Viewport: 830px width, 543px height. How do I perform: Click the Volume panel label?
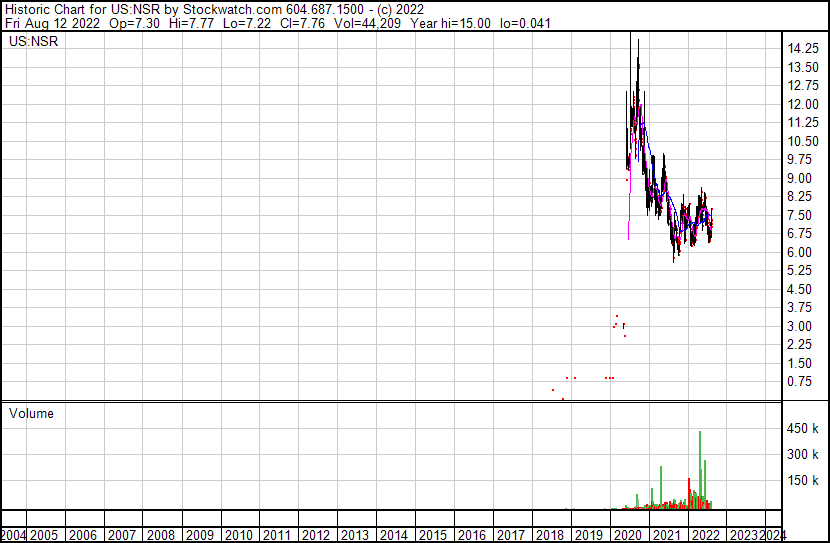coord(31,413)
